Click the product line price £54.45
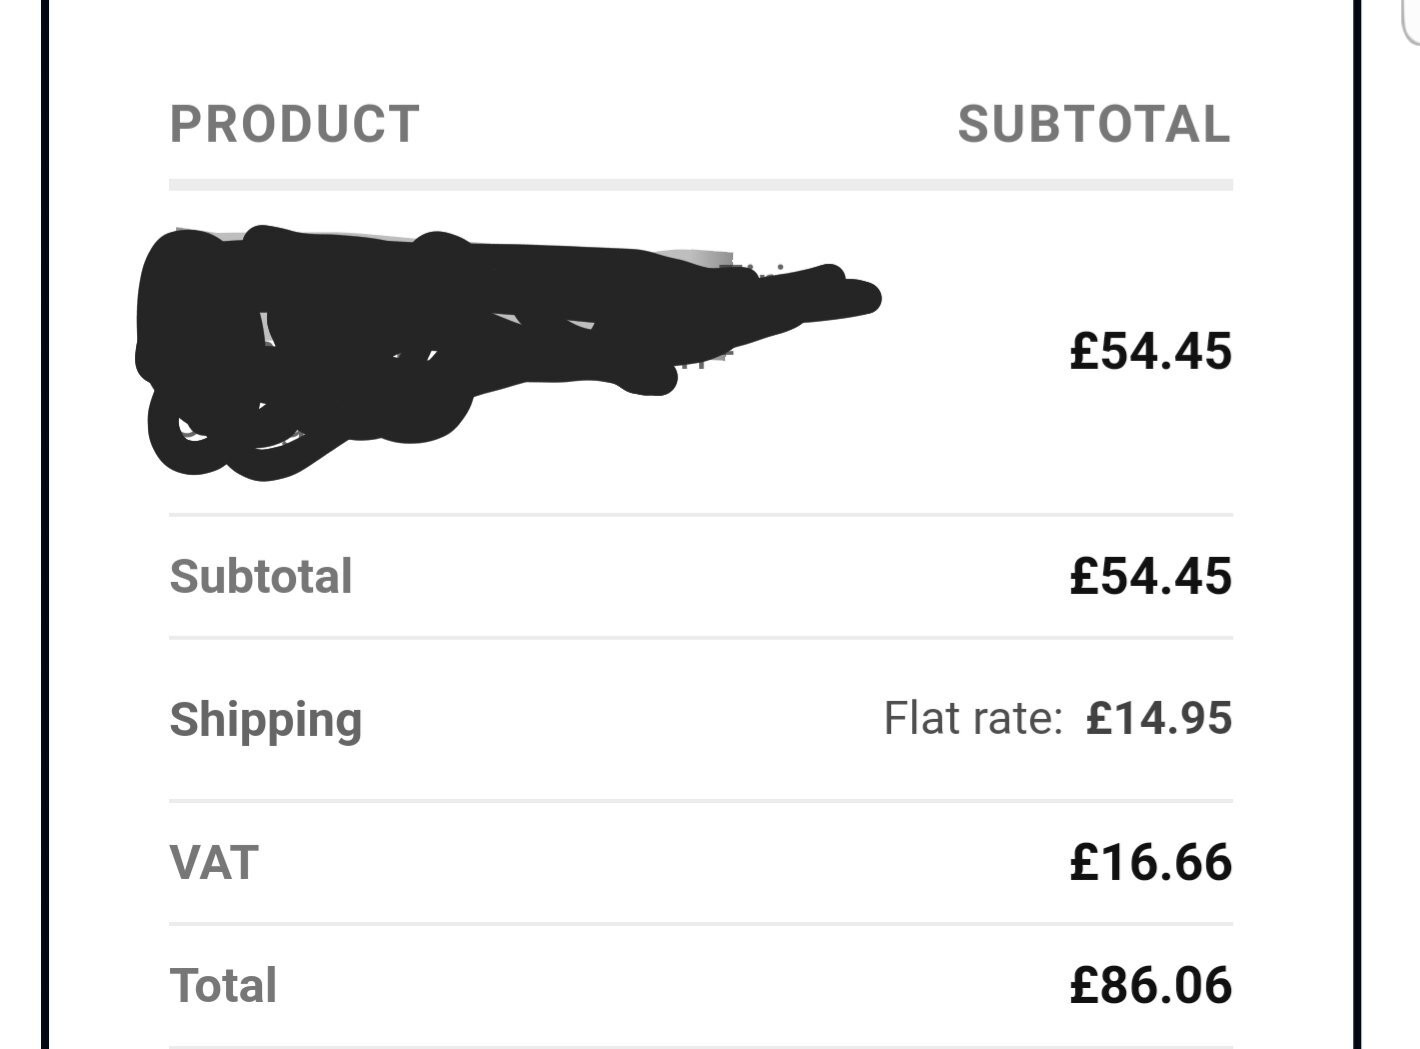 (x=1150, y=351)
